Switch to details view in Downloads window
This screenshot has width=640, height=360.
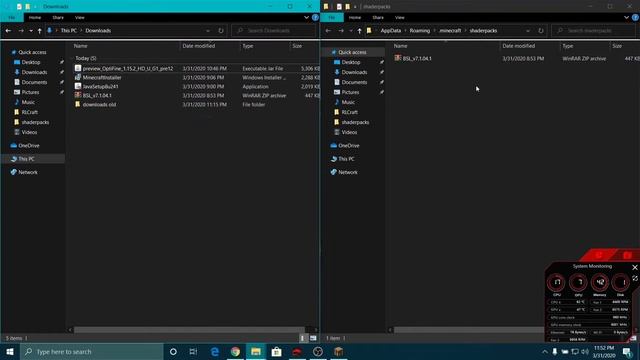[x=302, y=338]
